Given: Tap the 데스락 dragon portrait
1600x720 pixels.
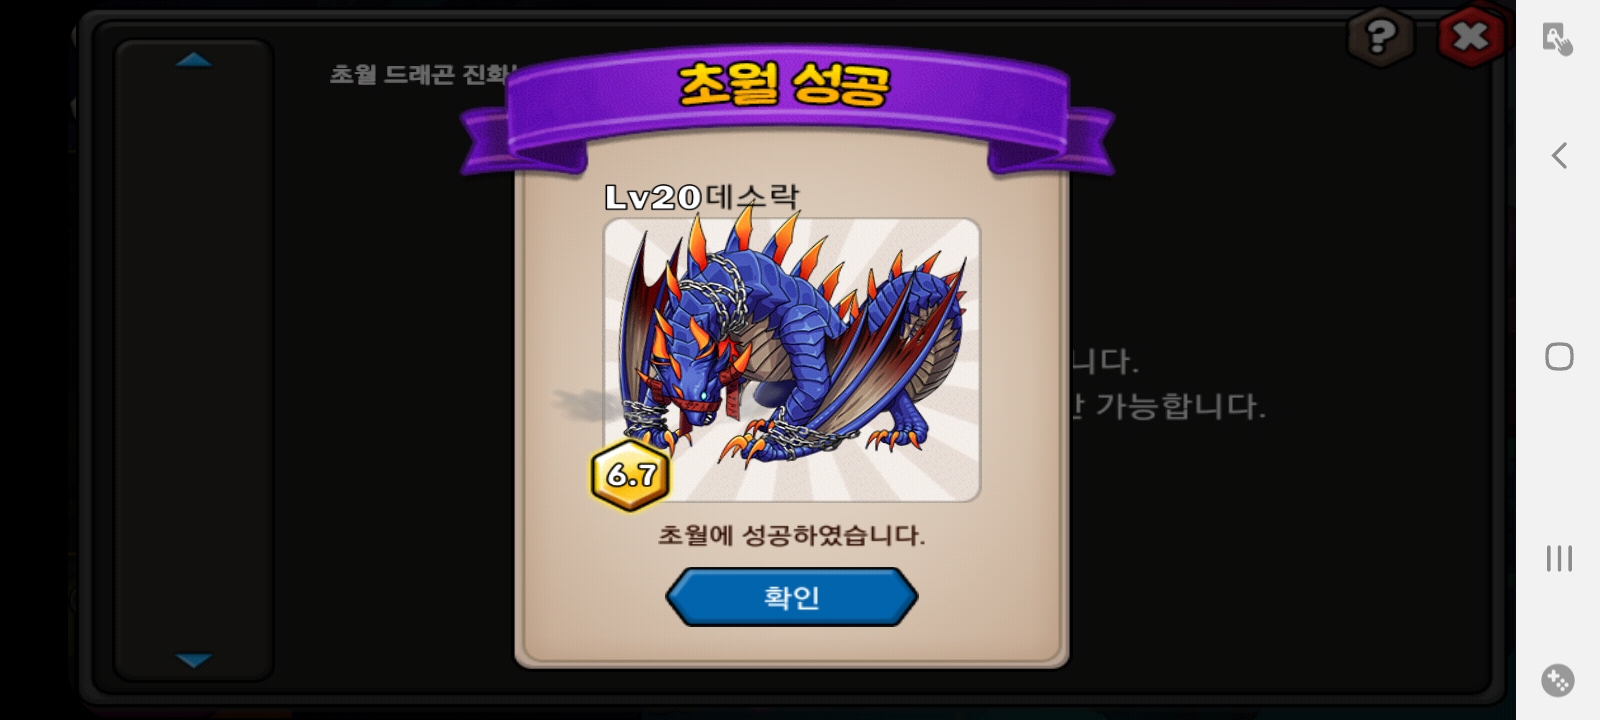Looking at the screenshot, I should pyautogui.click(x=792, y=359).
